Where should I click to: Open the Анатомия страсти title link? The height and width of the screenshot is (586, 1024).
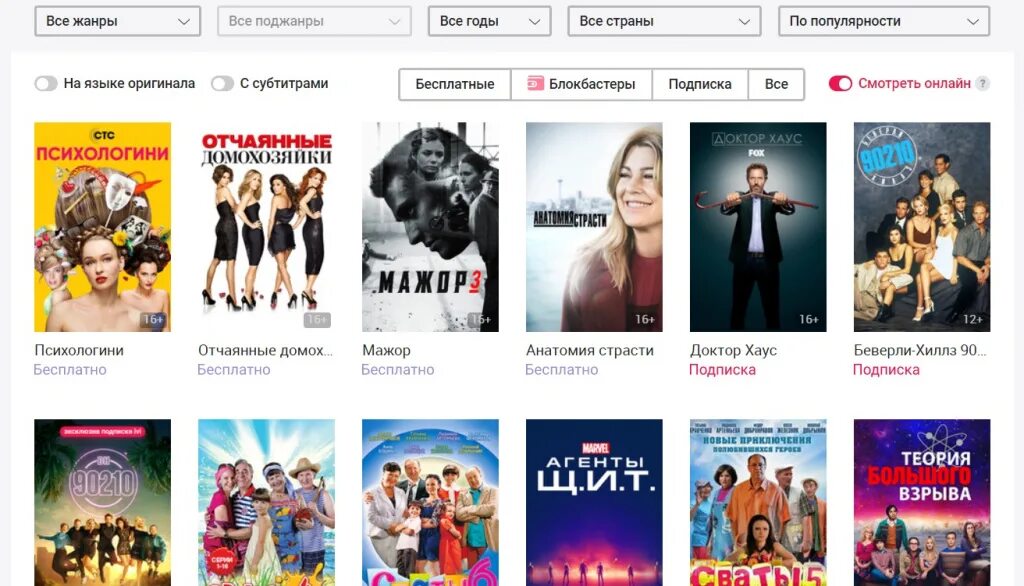coord(590,350)
